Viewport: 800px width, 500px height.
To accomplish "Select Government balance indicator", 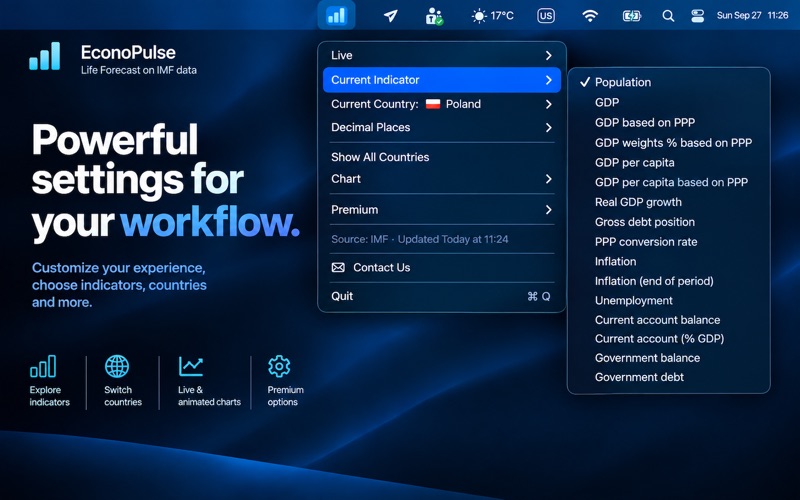I will tap(668, 358).
